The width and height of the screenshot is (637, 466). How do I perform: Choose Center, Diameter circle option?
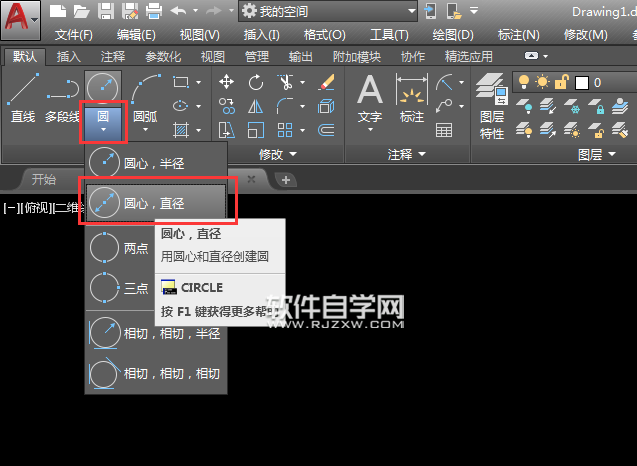[156, 203]
